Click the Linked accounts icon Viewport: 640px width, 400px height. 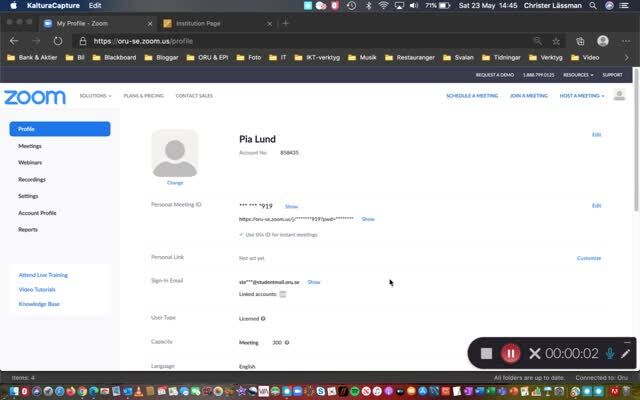tap(282, 294)
